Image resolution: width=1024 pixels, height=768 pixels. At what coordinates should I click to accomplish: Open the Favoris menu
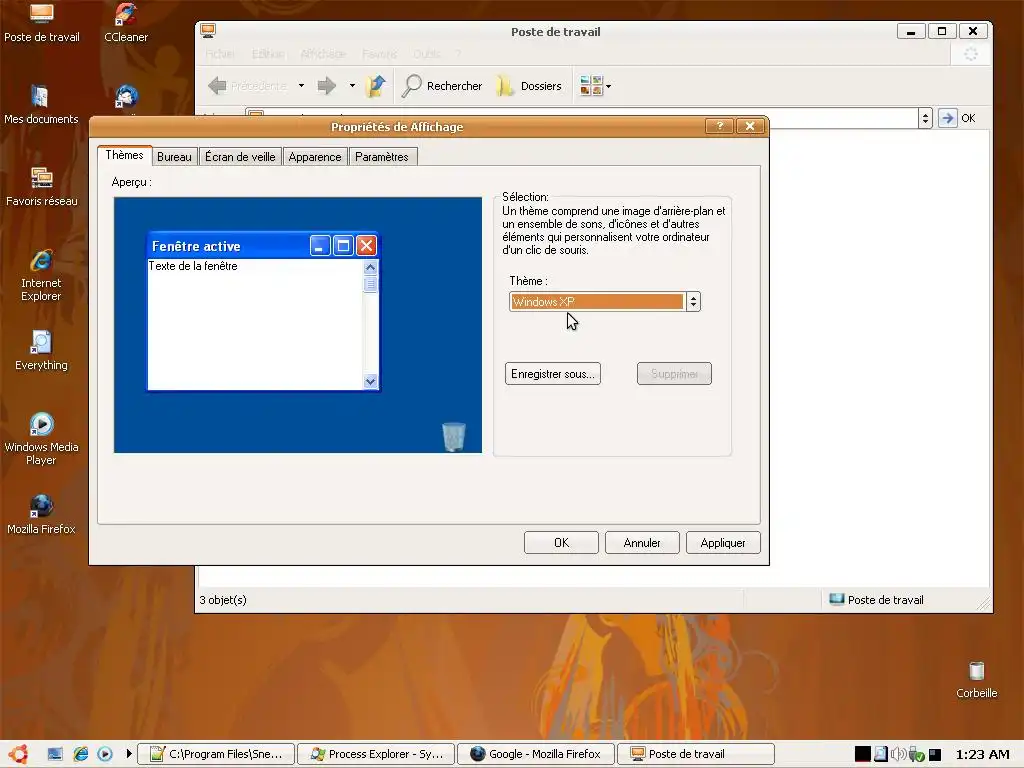(x=379, y=54)
